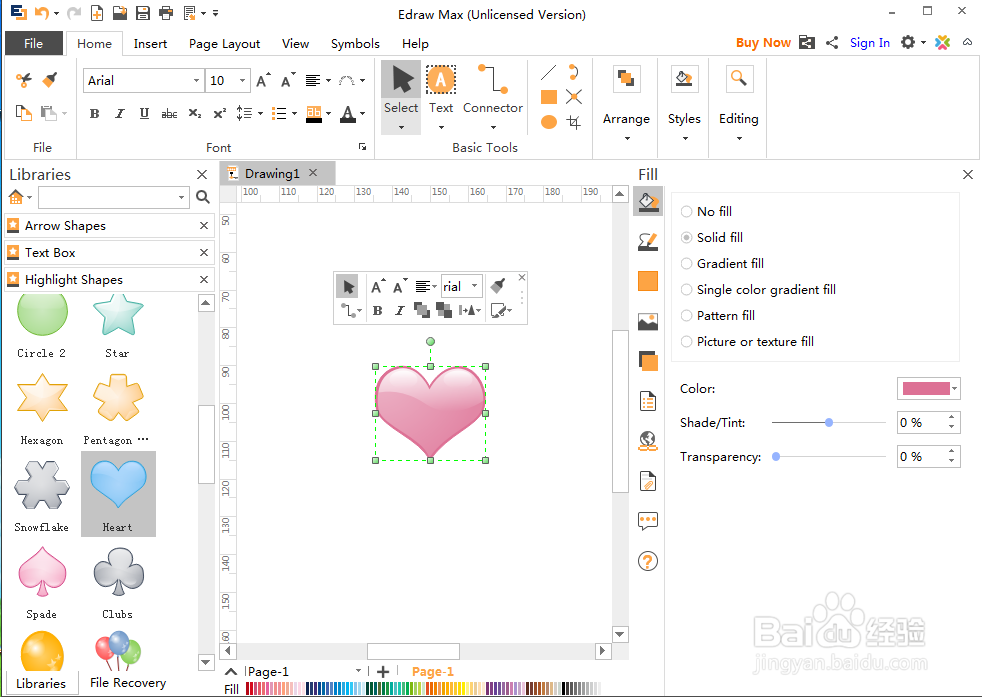Image resolution: width=982 pixels, height=697 pixels.
Task: Switch to the Symbols ribbon tab
Action: (355, 44)
